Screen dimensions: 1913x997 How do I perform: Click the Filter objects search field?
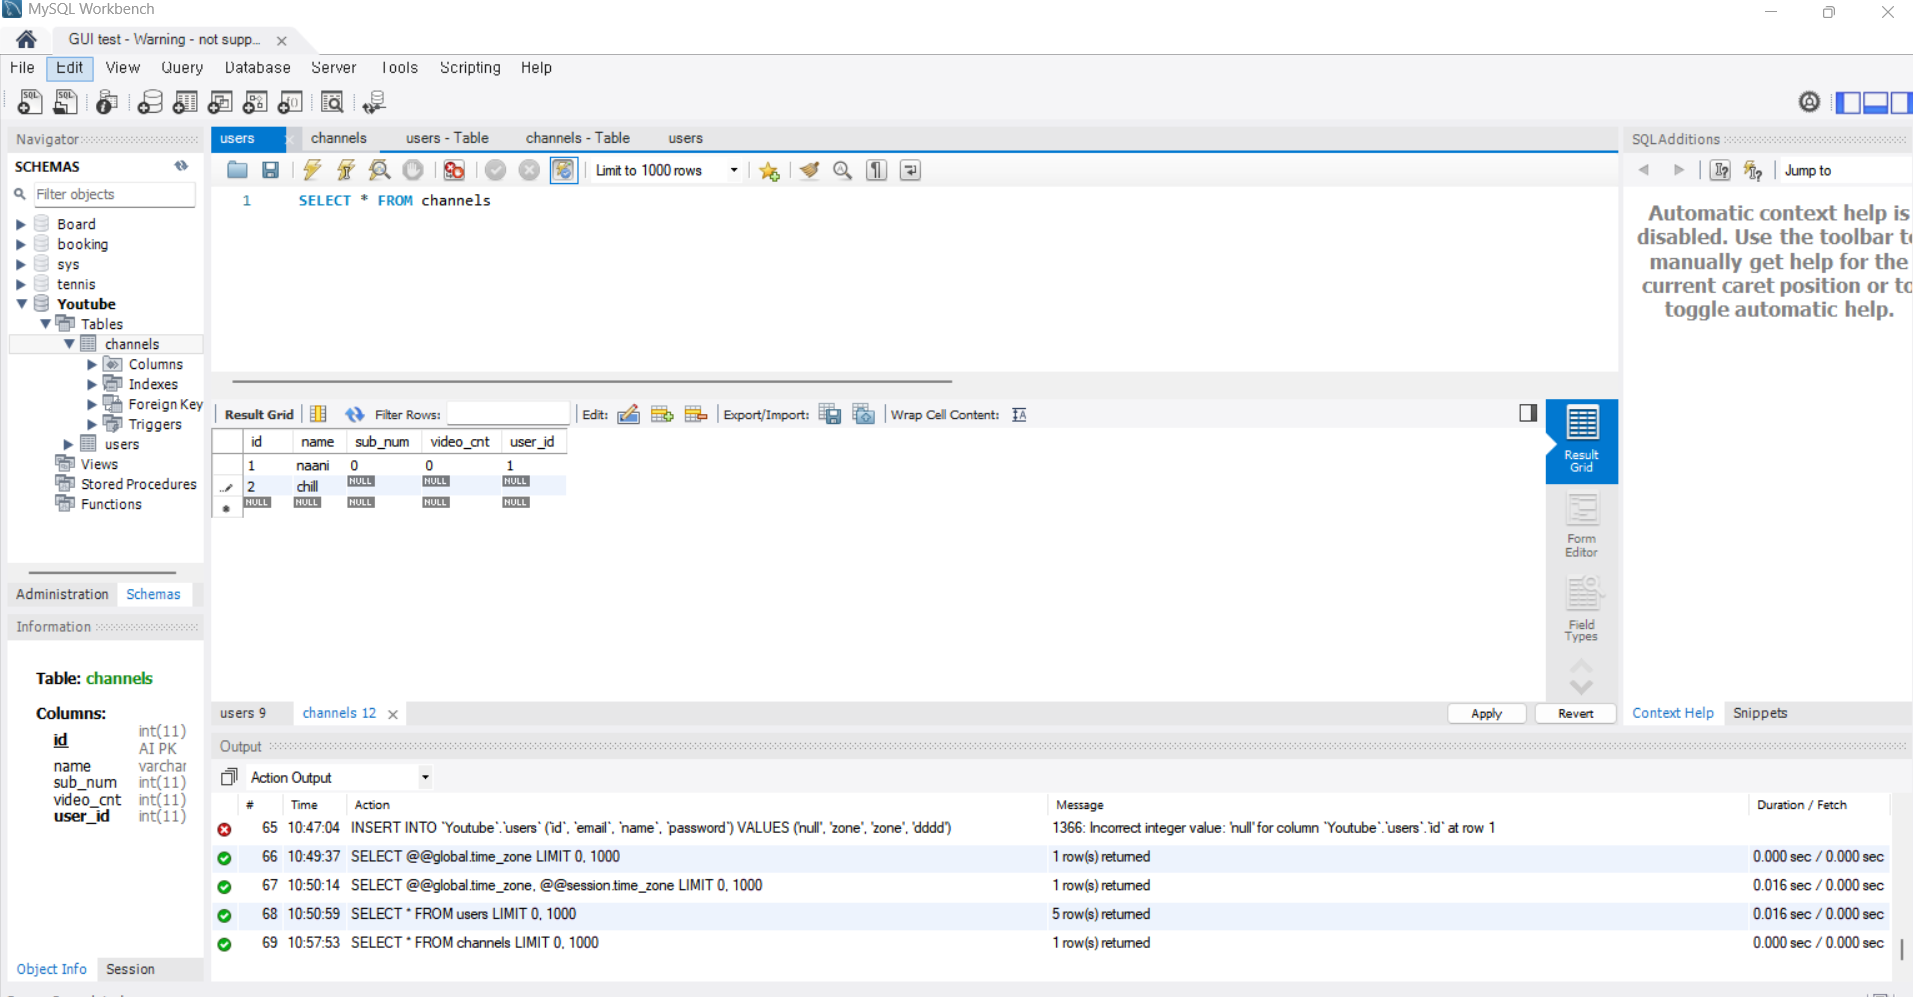point(114,194)
